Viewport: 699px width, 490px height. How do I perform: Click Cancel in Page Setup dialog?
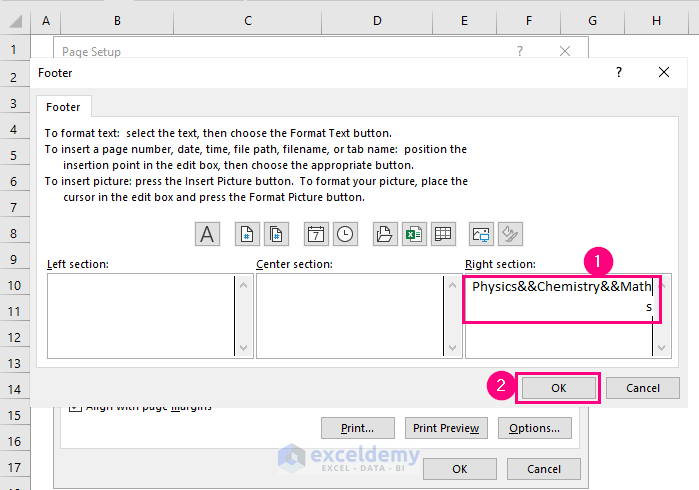click(544, 469)
